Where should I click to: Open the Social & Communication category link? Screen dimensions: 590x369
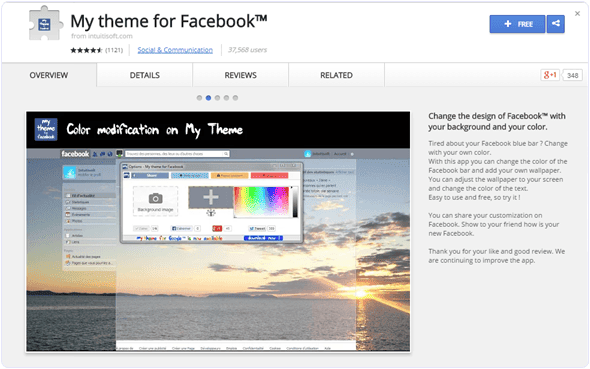pos(175,50)
